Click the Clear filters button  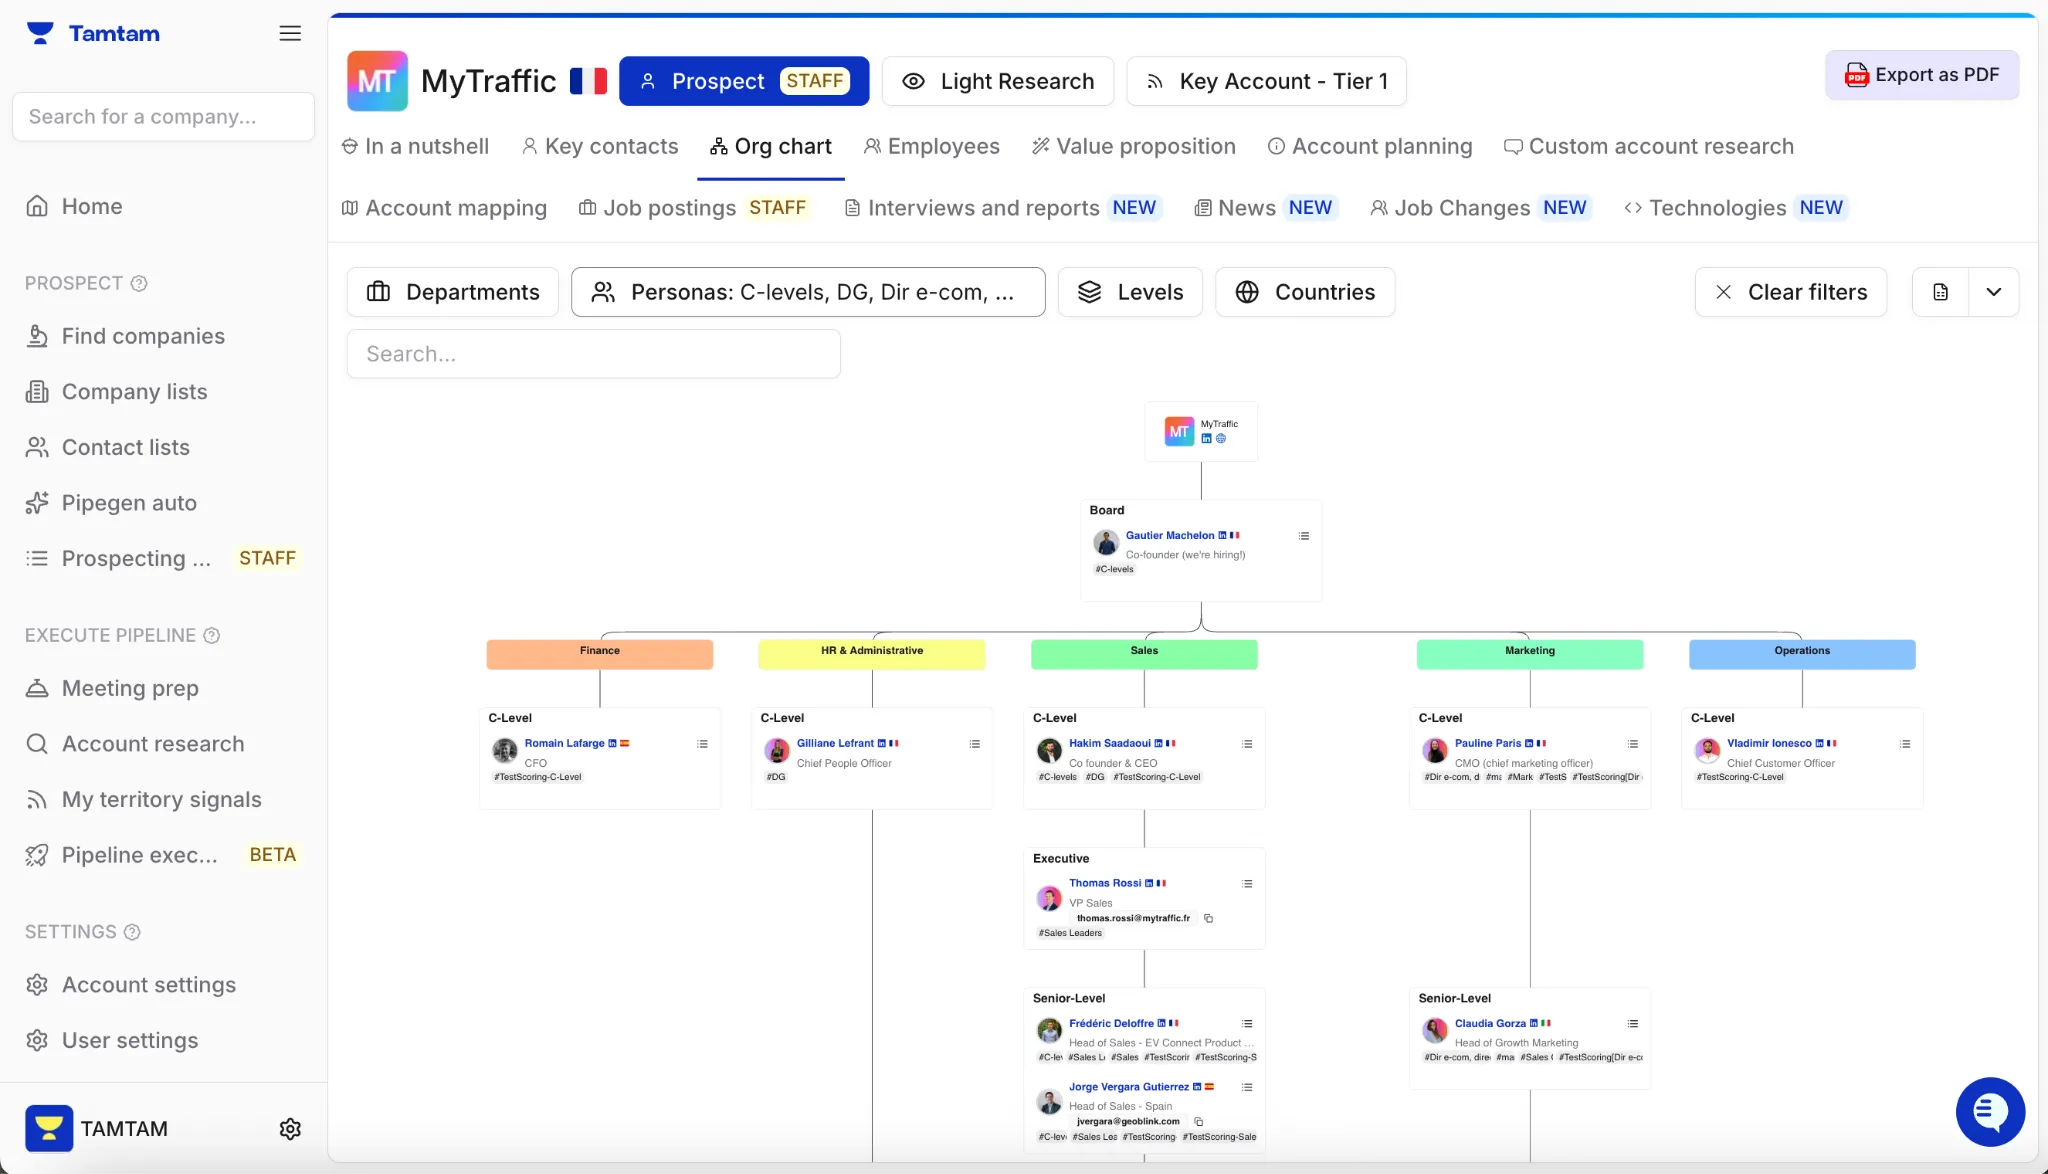[x=1790, y=292]
